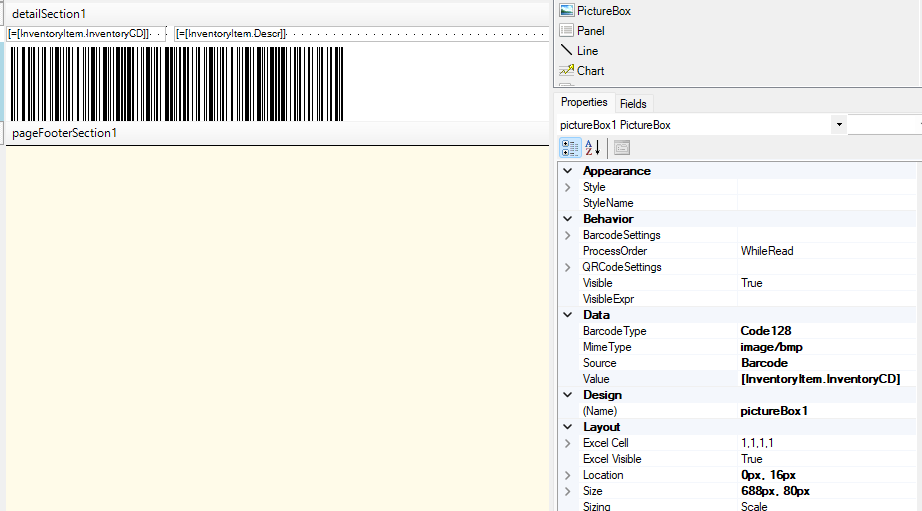Open the pictureBox1 object selector dropdown
922x511 pixels.
[839, 125]
